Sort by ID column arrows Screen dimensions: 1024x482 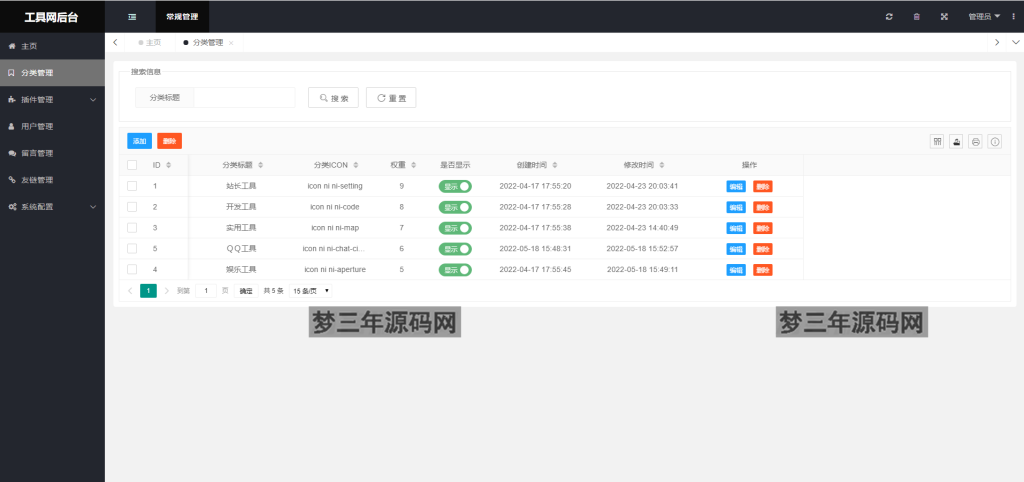168,165
